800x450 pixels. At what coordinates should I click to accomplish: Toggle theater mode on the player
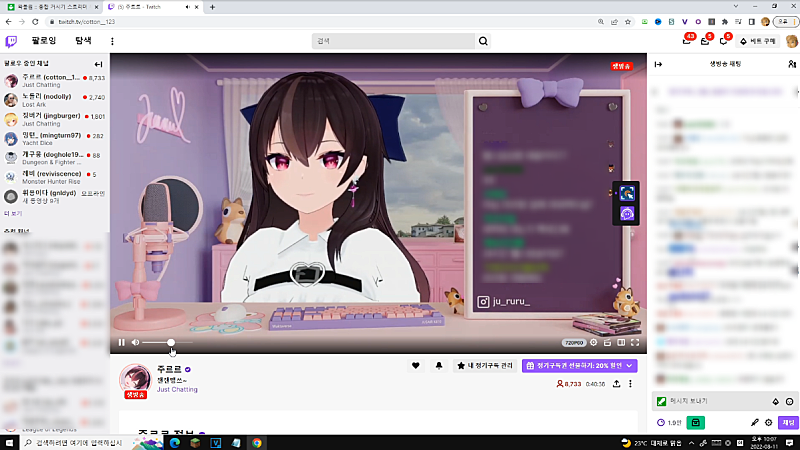click(x=621, y=342)
